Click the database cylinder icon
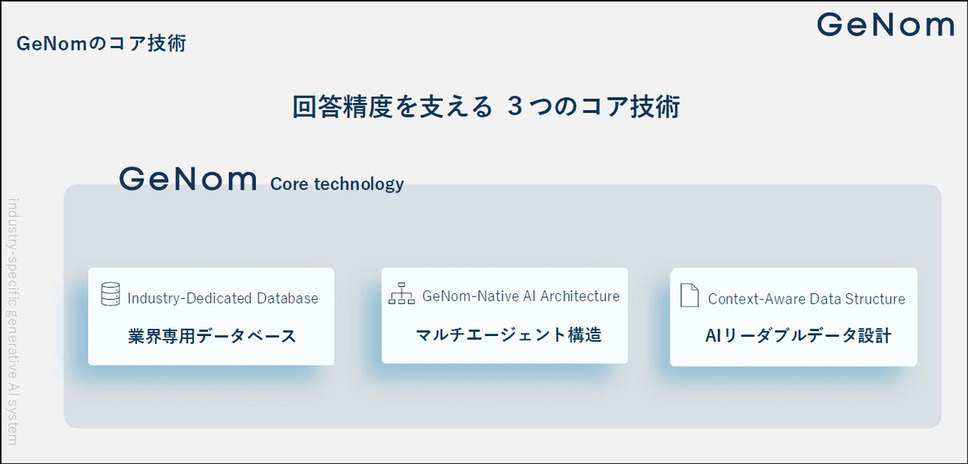 (x=111, y=295)
